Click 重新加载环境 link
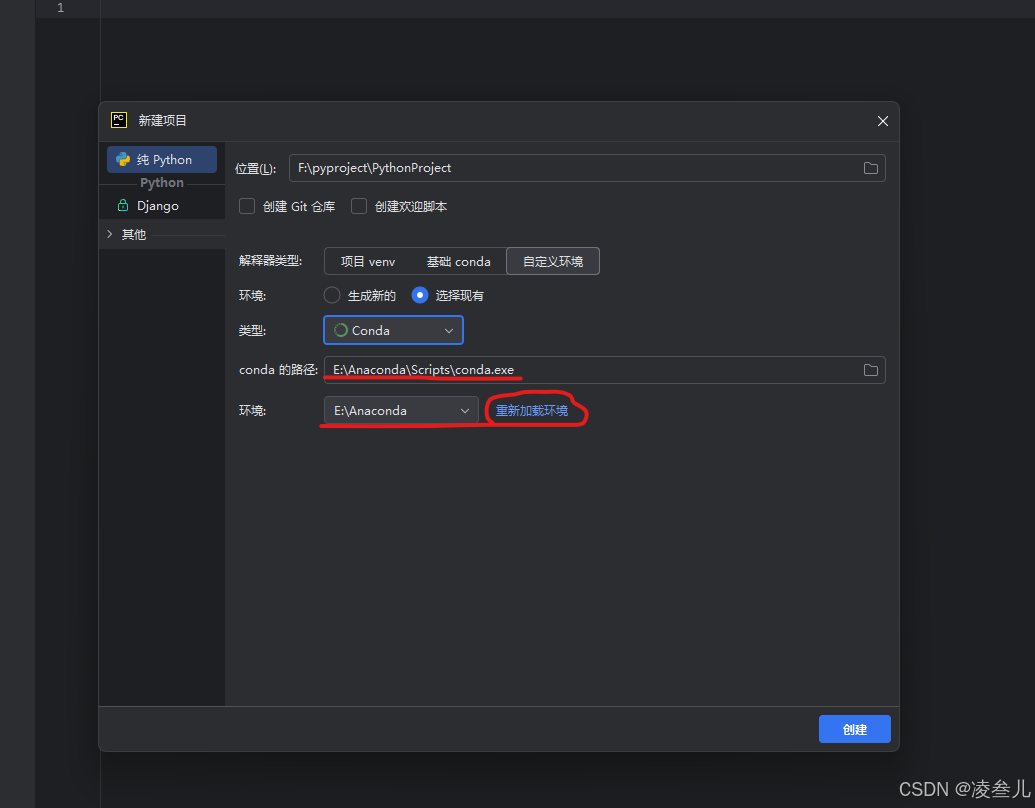The width and height of the screenshot is (1035, 808). [532, 411]
